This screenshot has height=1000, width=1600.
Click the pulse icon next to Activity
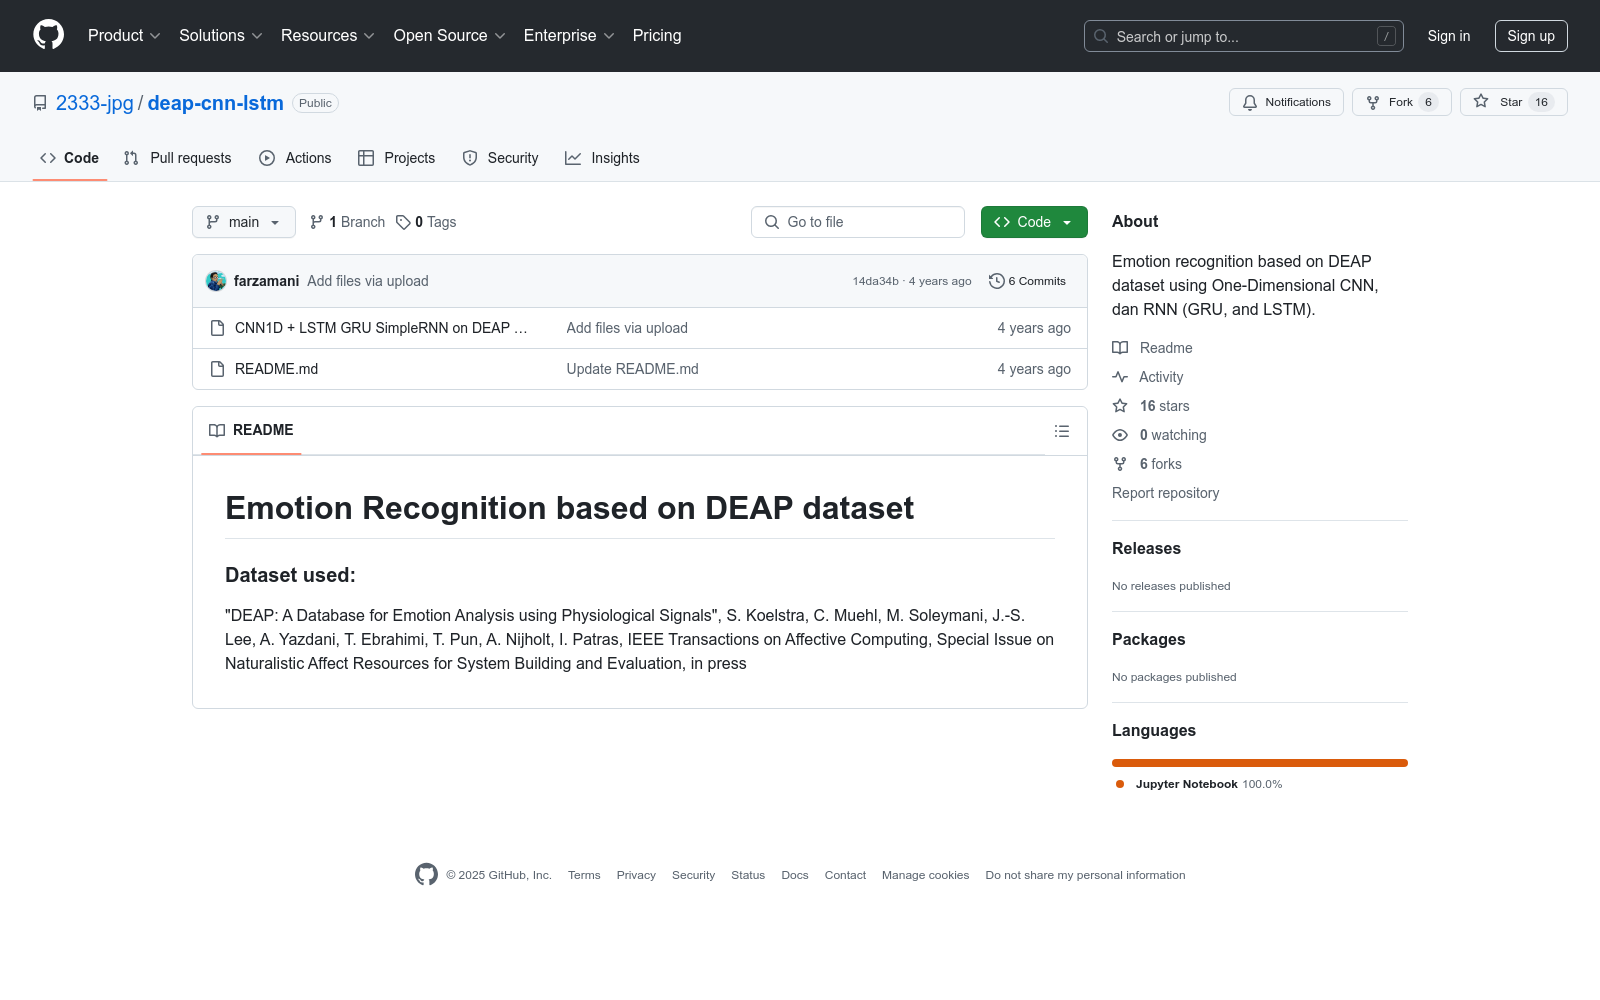point(1120,377)
